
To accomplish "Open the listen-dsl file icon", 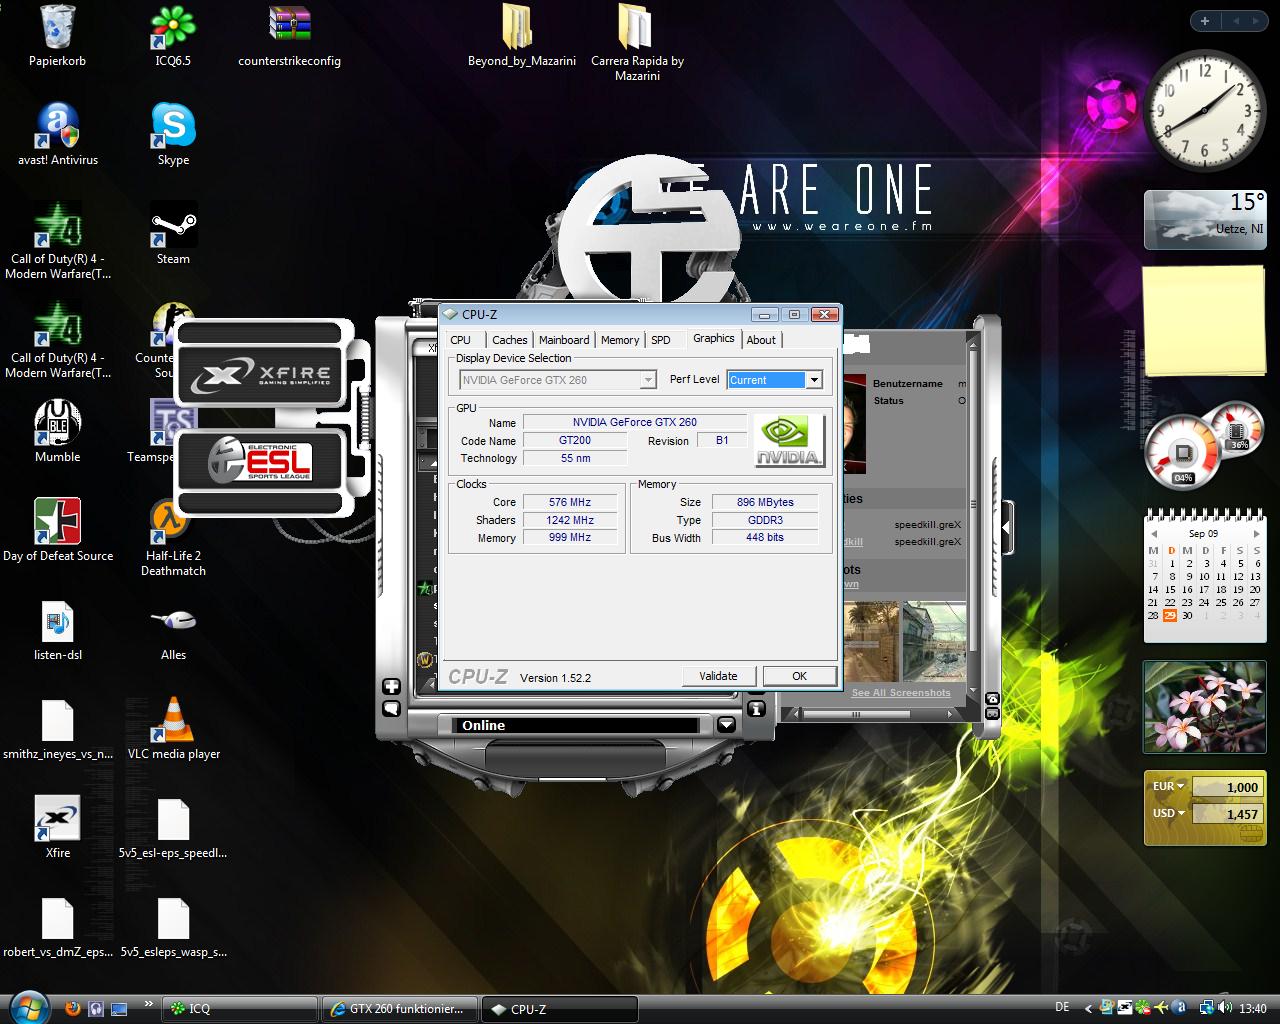I will [57, 630].
